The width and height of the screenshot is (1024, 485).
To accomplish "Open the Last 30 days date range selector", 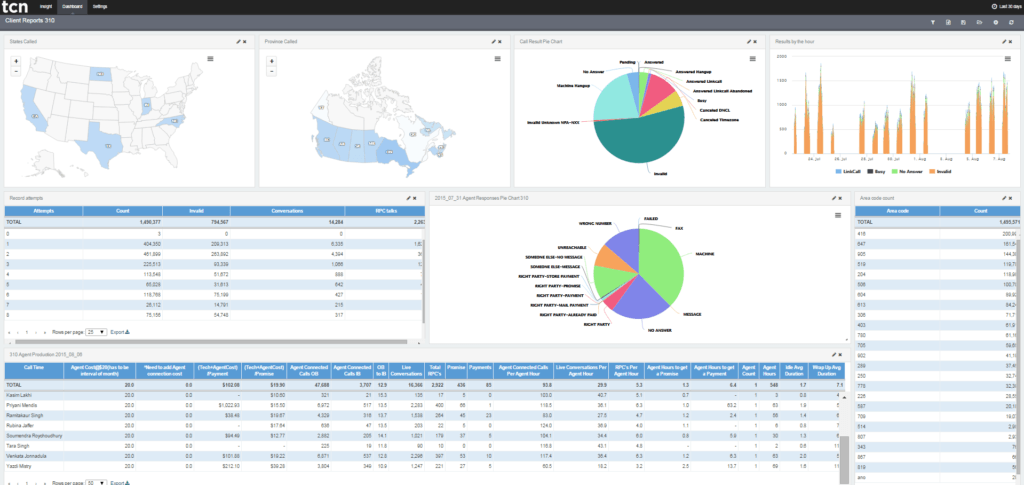I will (x=1006, y=6).
